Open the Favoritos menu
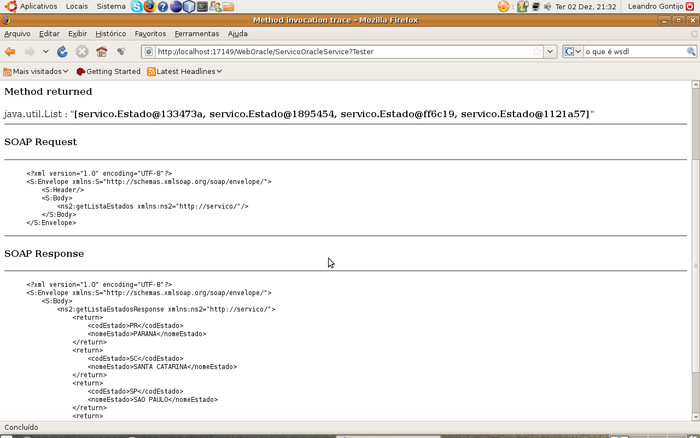 (x=150, y=33)
